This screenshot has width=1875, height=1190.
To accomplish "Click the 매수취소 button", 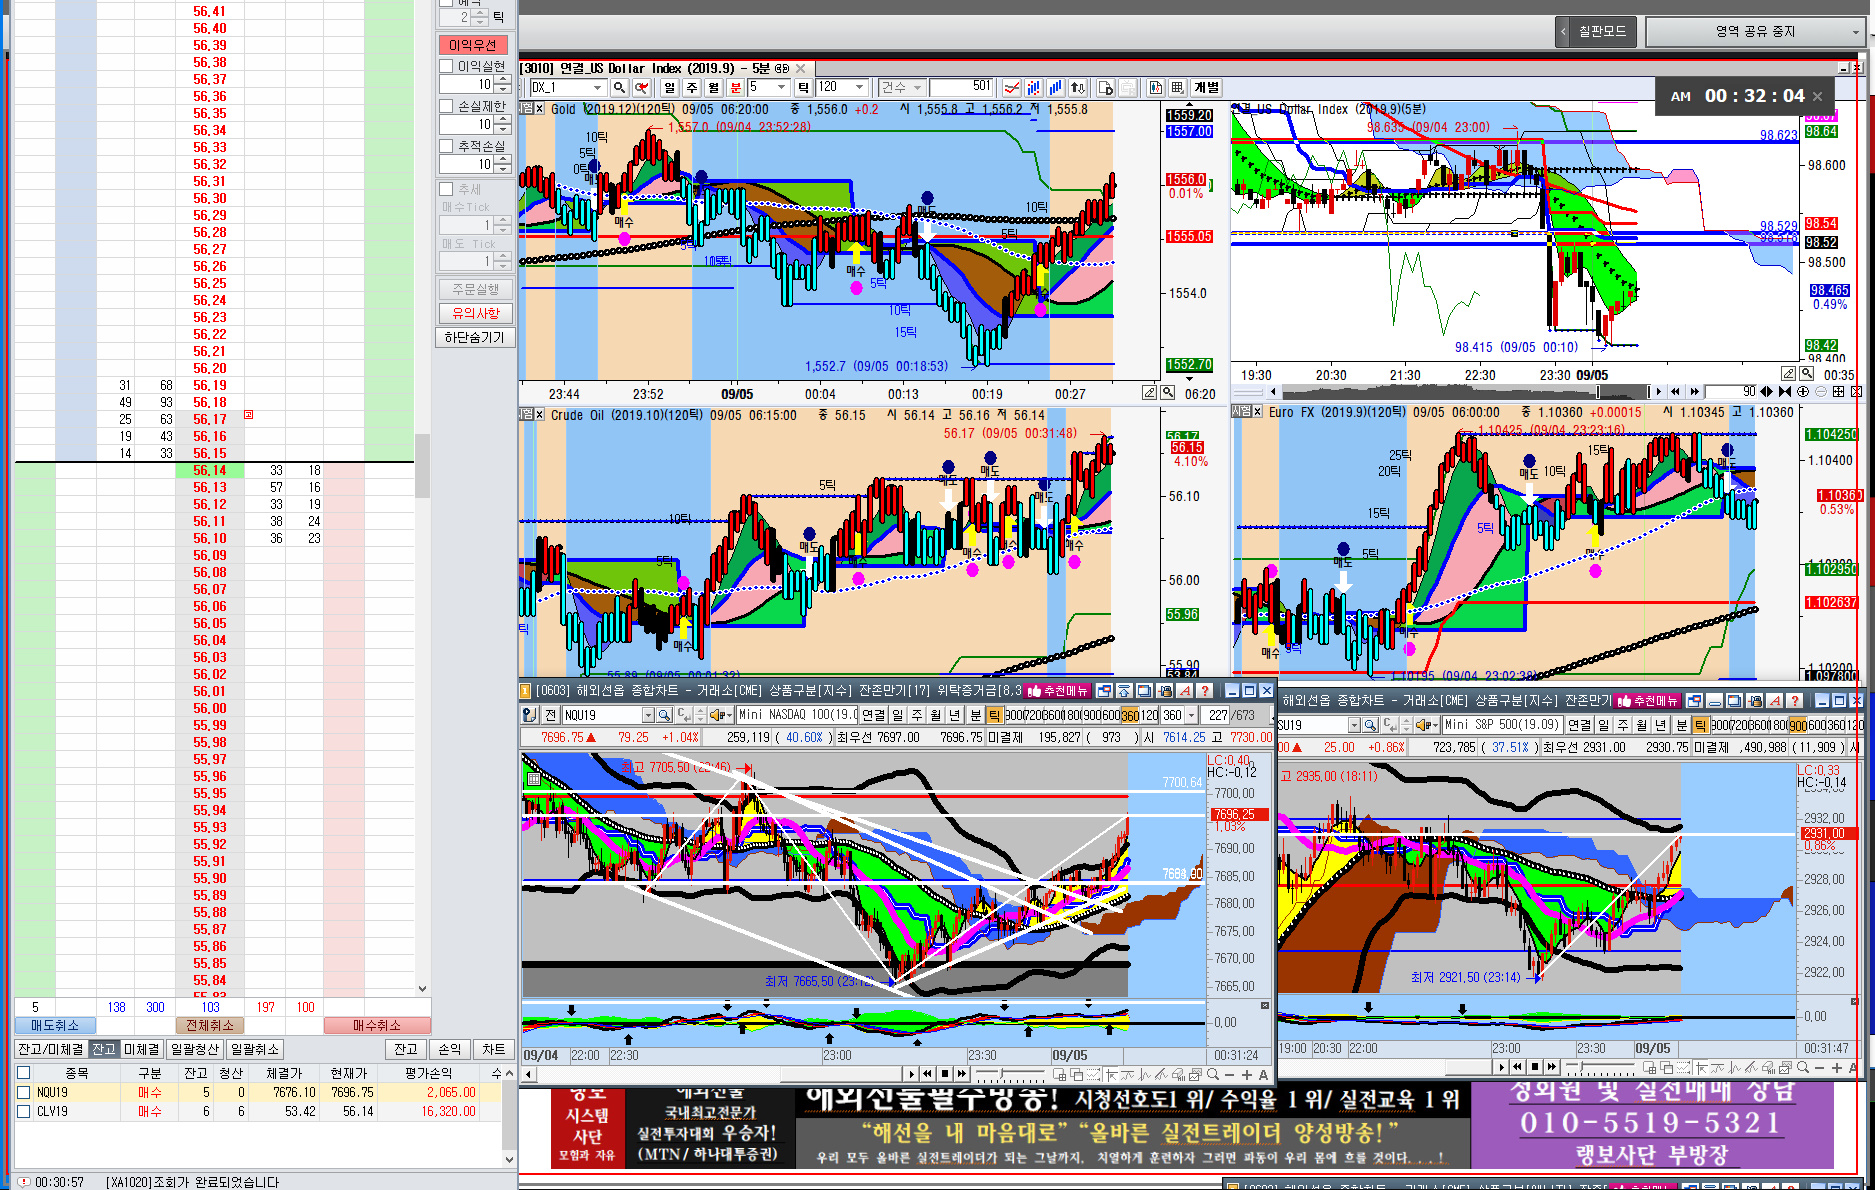I will tap(377, 1025).
